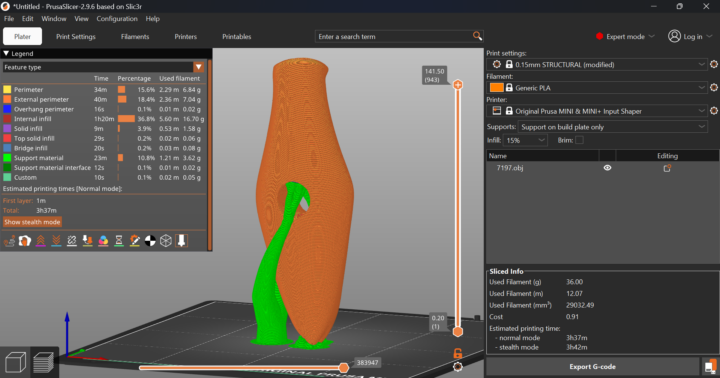The height and width of the screenshot is (378, 720).
Task: Collapse the Legend panel triangle
Action: tap(6, 54)
